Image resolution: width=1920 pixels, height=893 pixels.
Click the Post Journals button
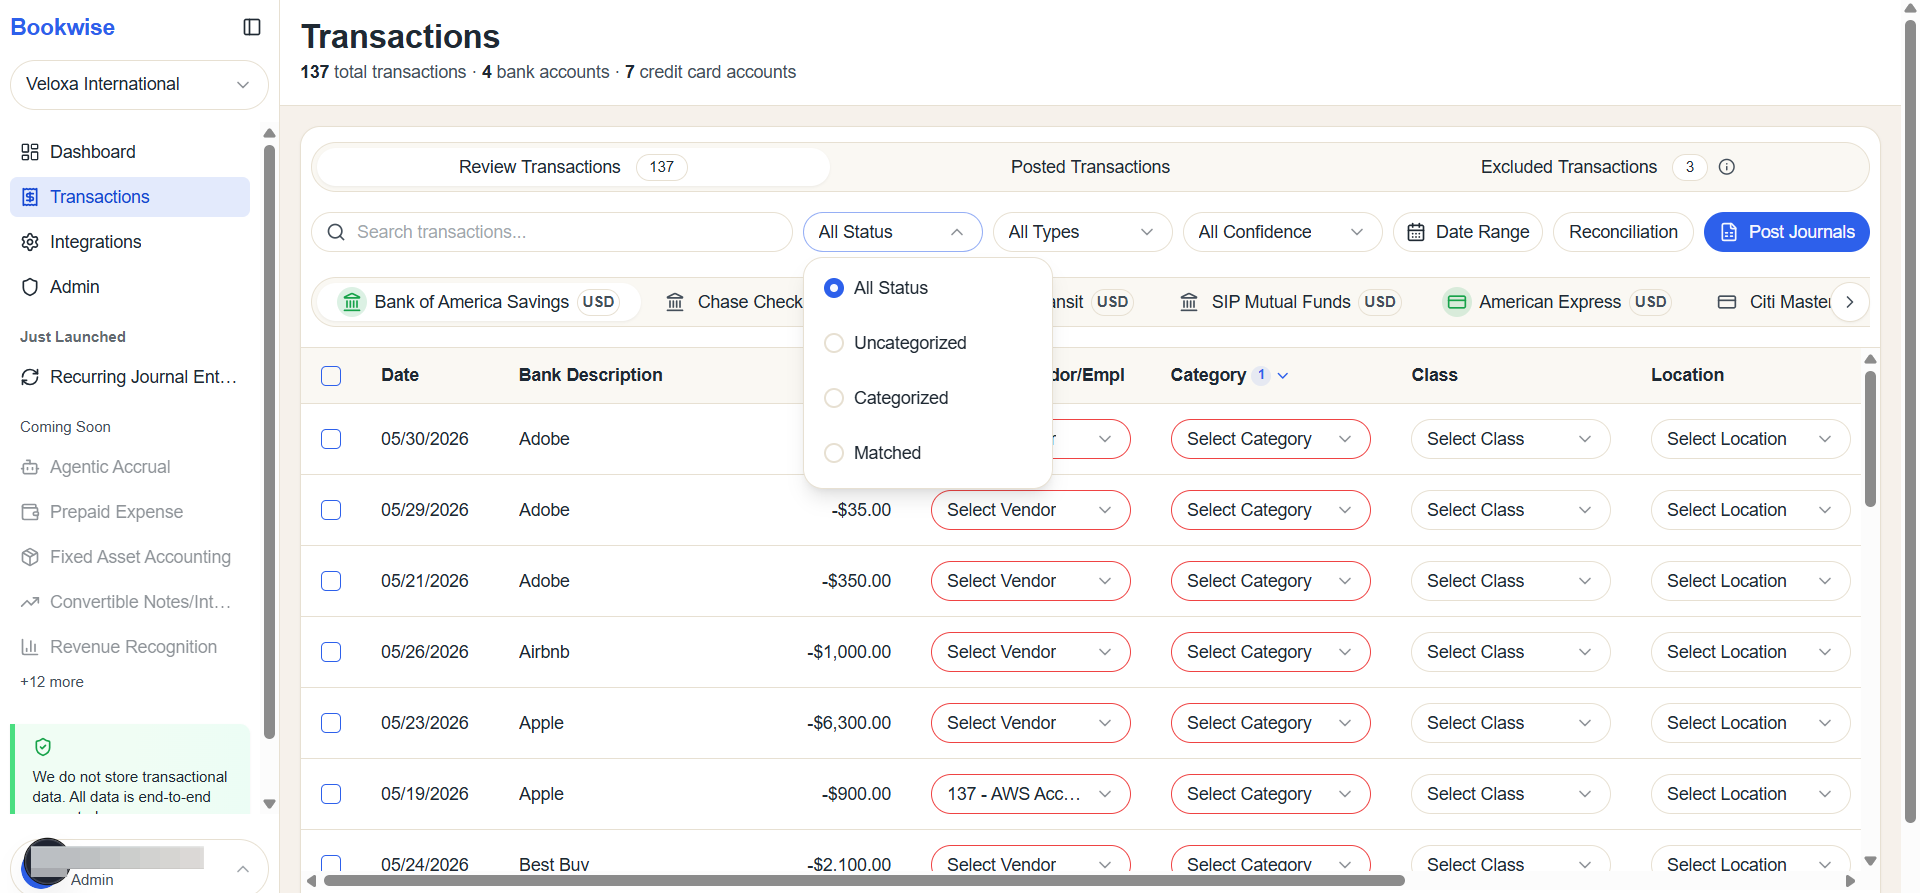[1786, 232]
